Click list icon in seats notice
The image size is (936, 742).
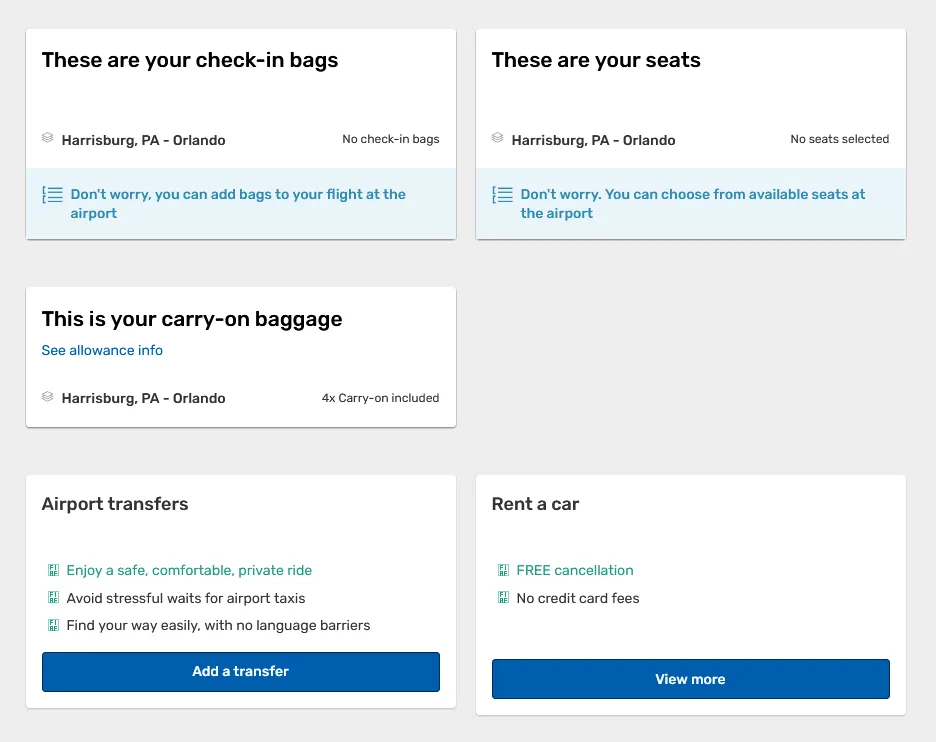point(503,195)
